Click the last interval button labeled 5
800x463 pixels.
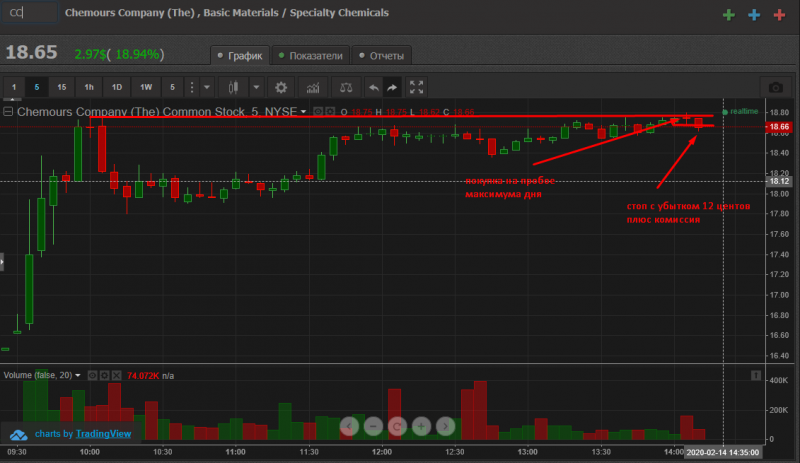point(172,87)
